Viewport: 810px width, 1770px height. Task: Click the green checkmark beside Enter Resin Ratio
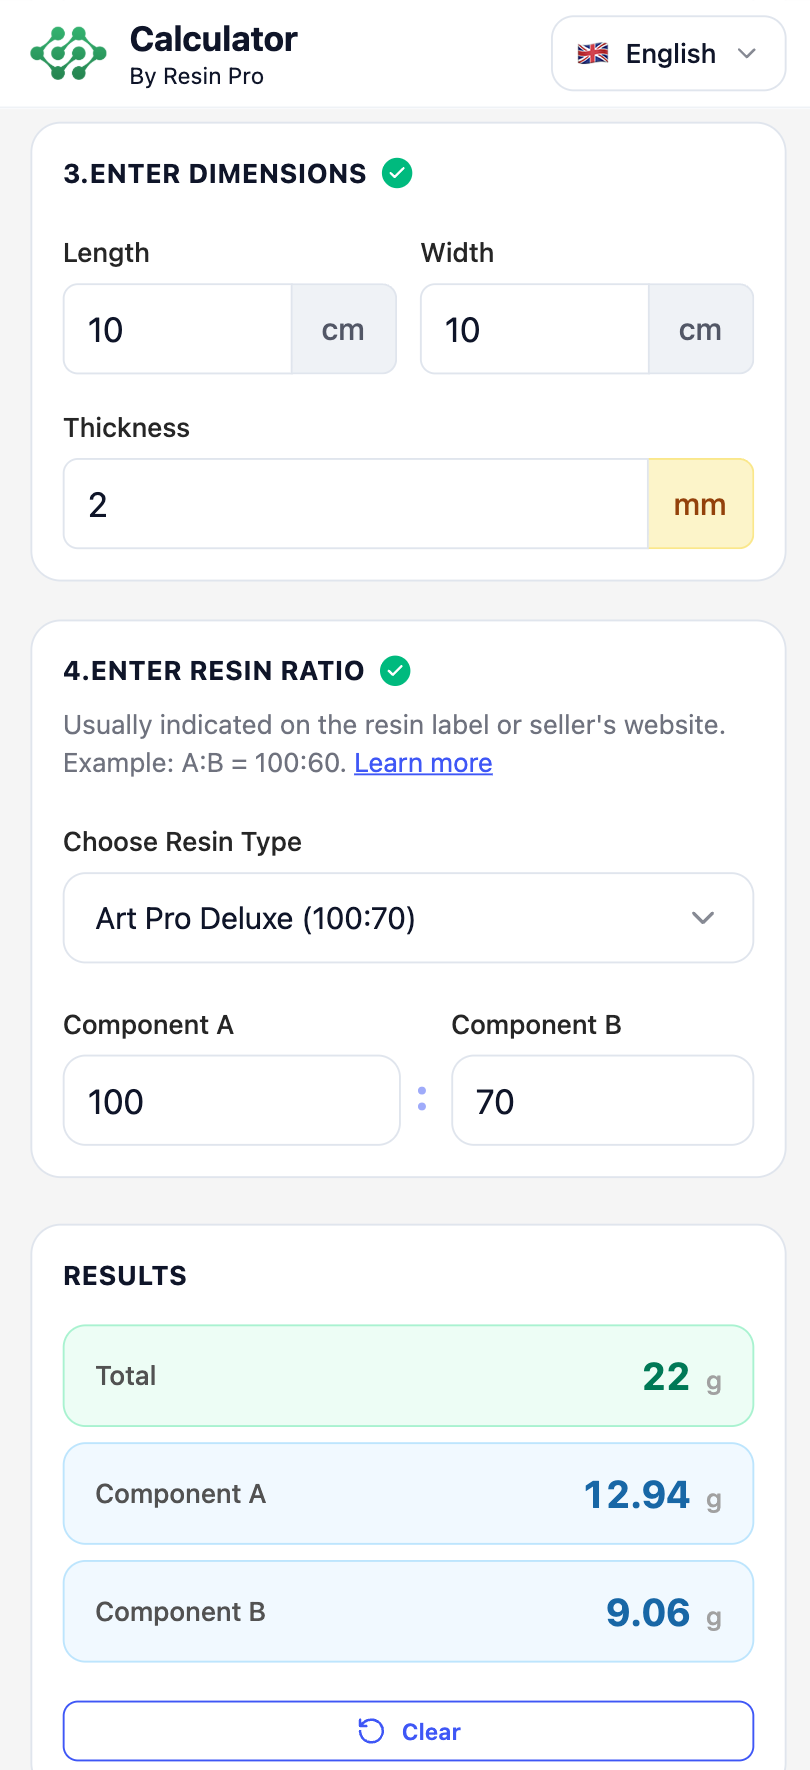395,670
